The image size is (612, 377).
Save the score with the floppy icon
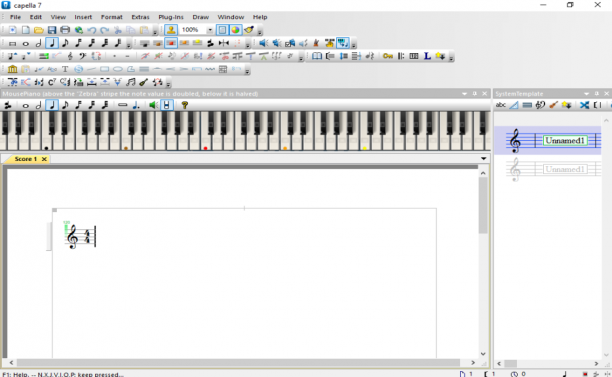coord(52,30)
